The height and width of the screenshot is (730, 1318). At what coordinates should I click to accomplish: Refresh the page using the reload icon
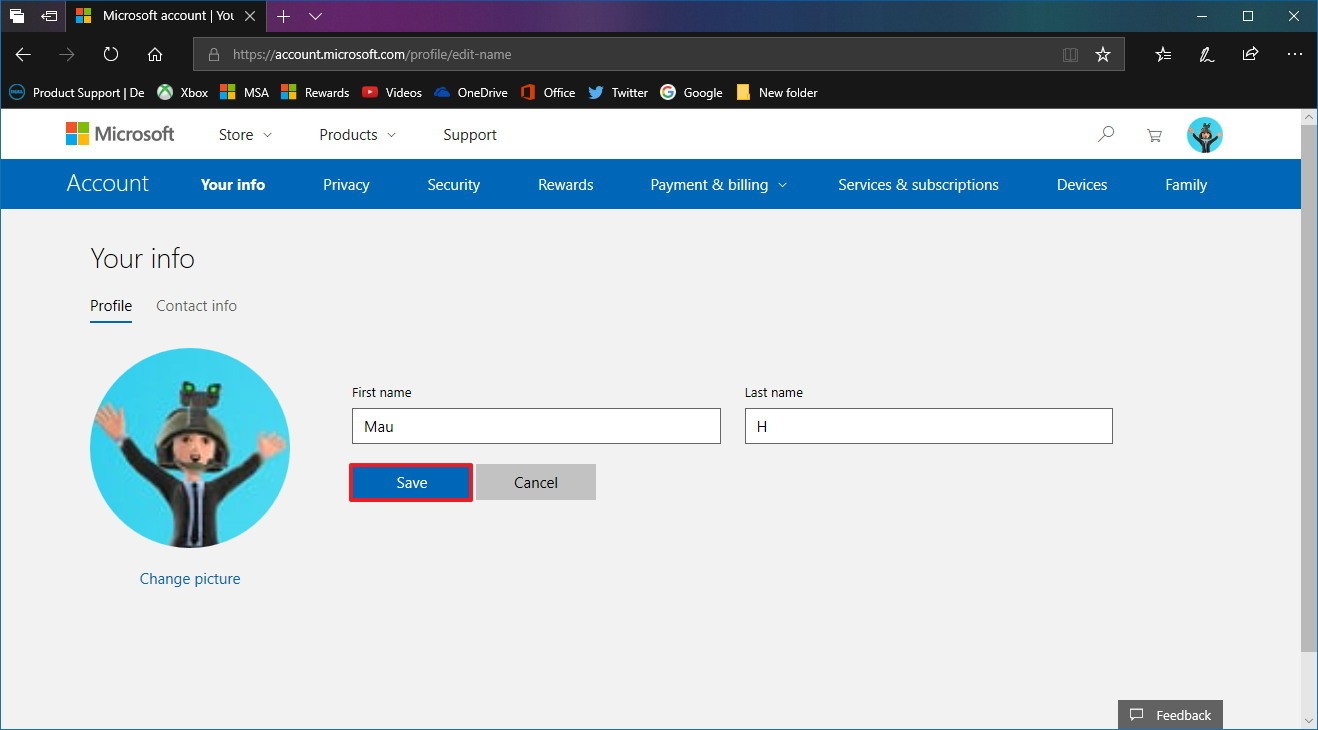tap(110, 54)
